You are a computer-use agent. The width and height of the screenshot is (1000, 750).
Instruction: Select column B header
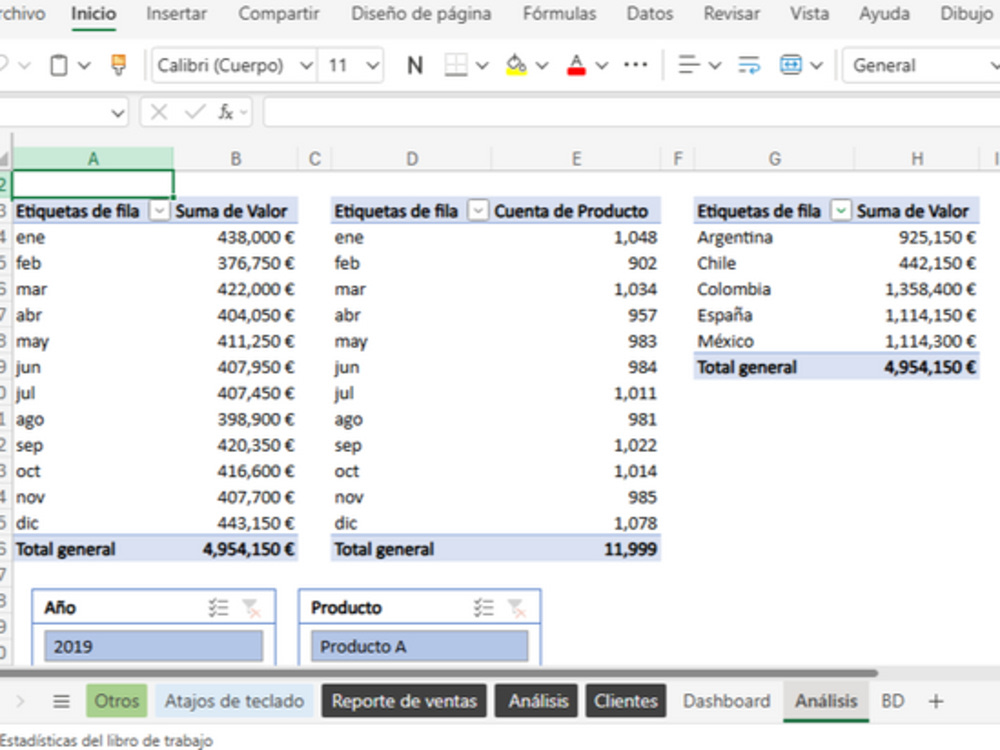[235, 159]
